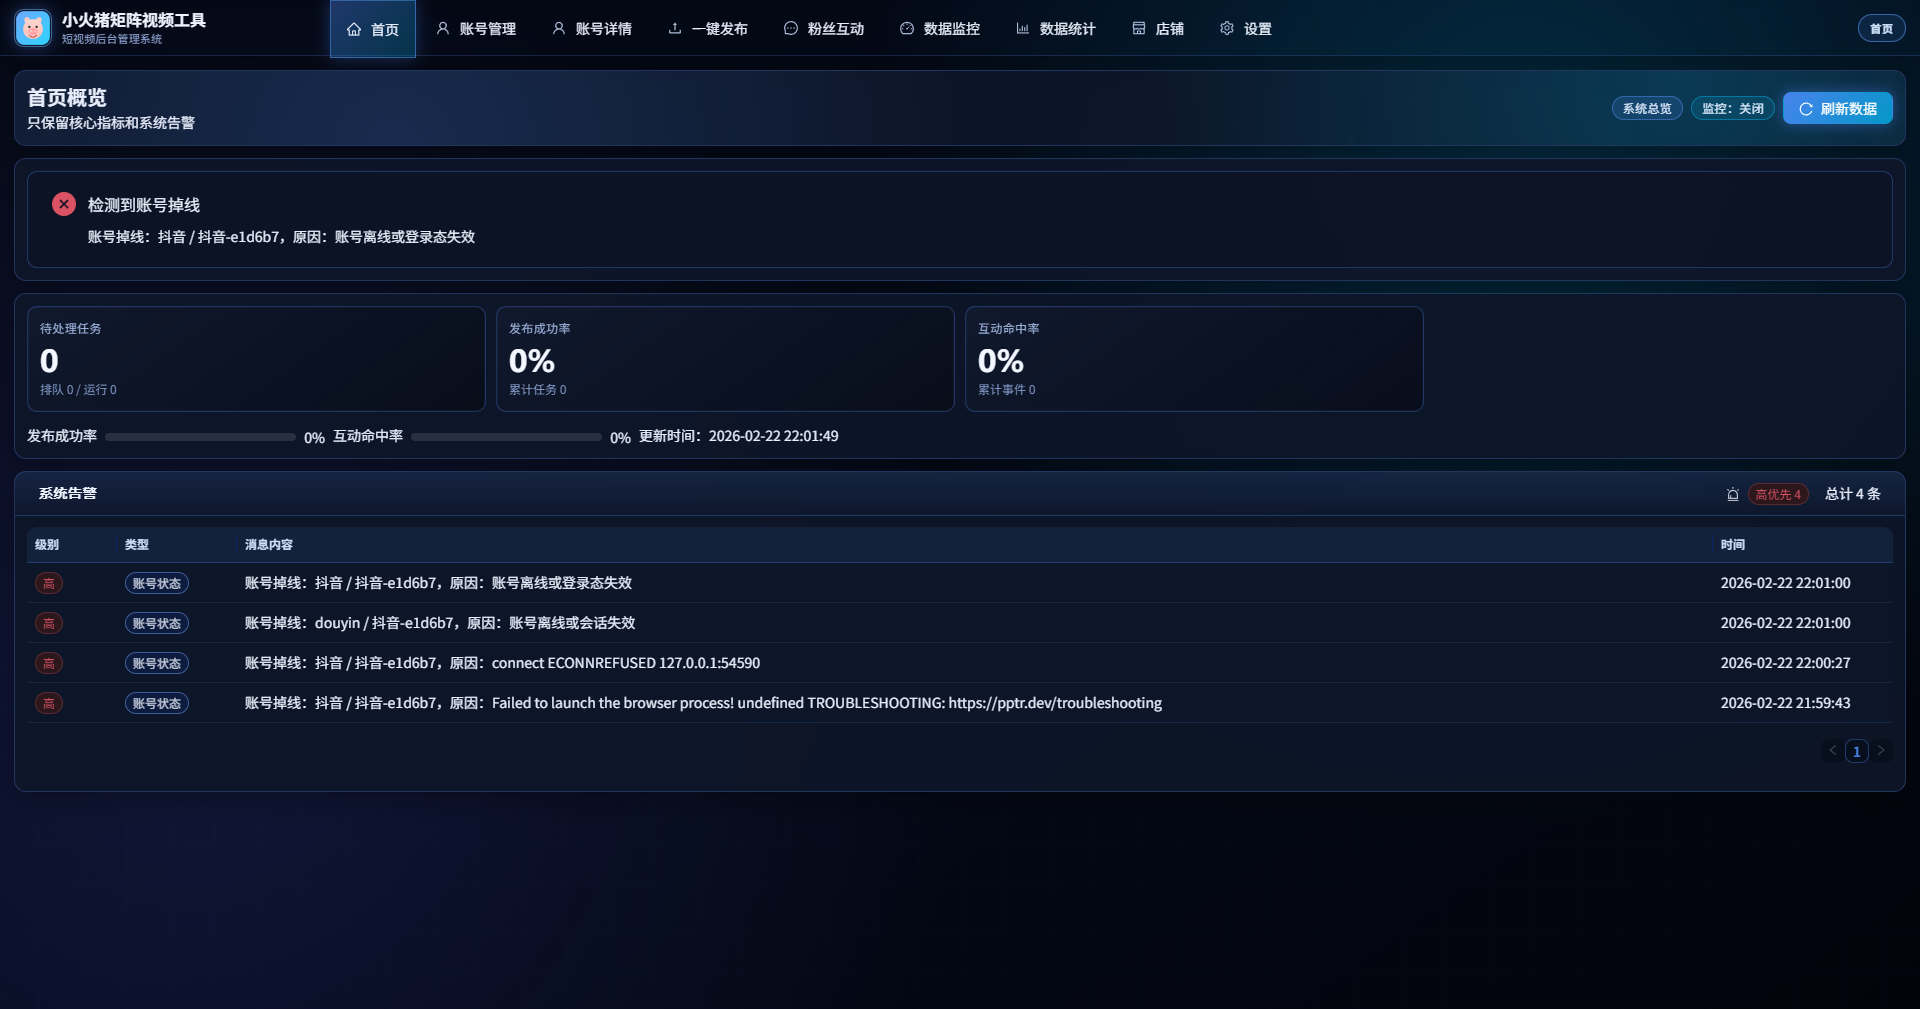1920x1009 pixels.
Task: Click the red error icon in the alert banner
Action: tap(64, 204)
